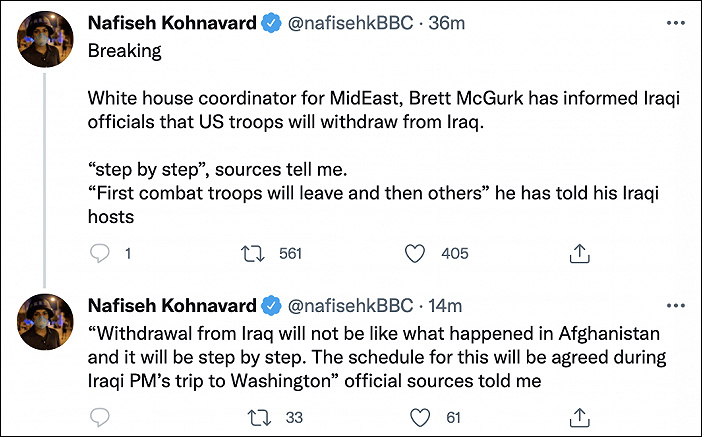Open @nafisehkBBC handle in second tweet
702x437 pixels.
coord(351,304)
